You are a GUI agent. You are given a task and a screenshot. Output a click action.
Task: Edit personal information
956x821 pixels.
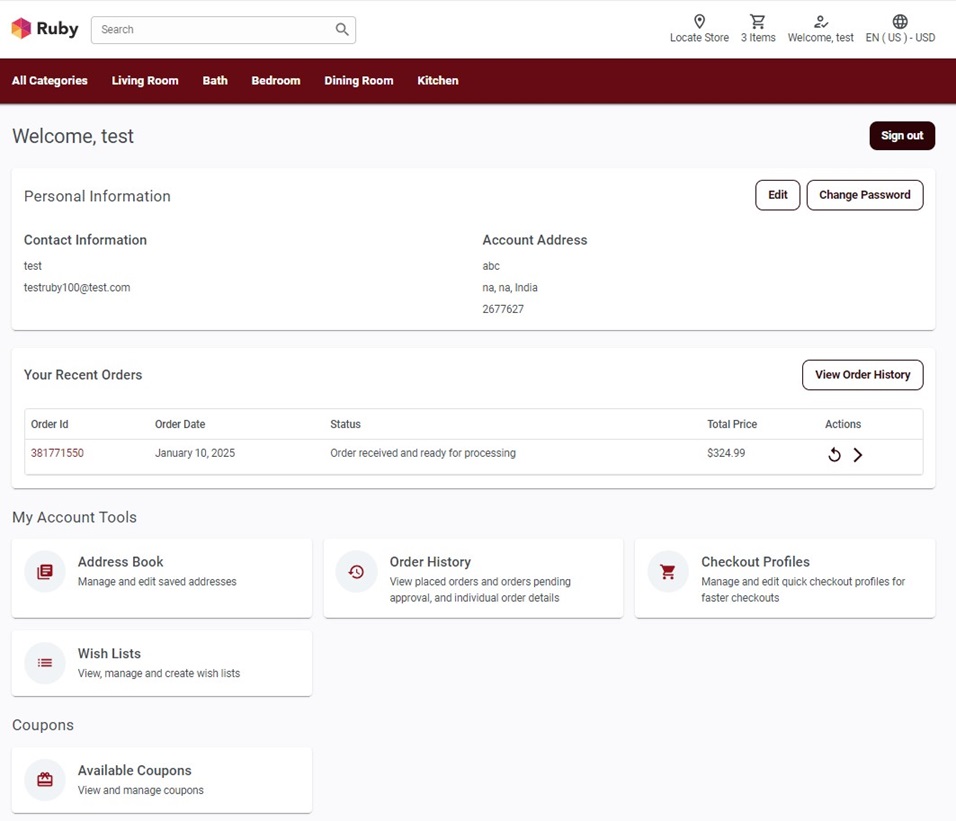777,195
